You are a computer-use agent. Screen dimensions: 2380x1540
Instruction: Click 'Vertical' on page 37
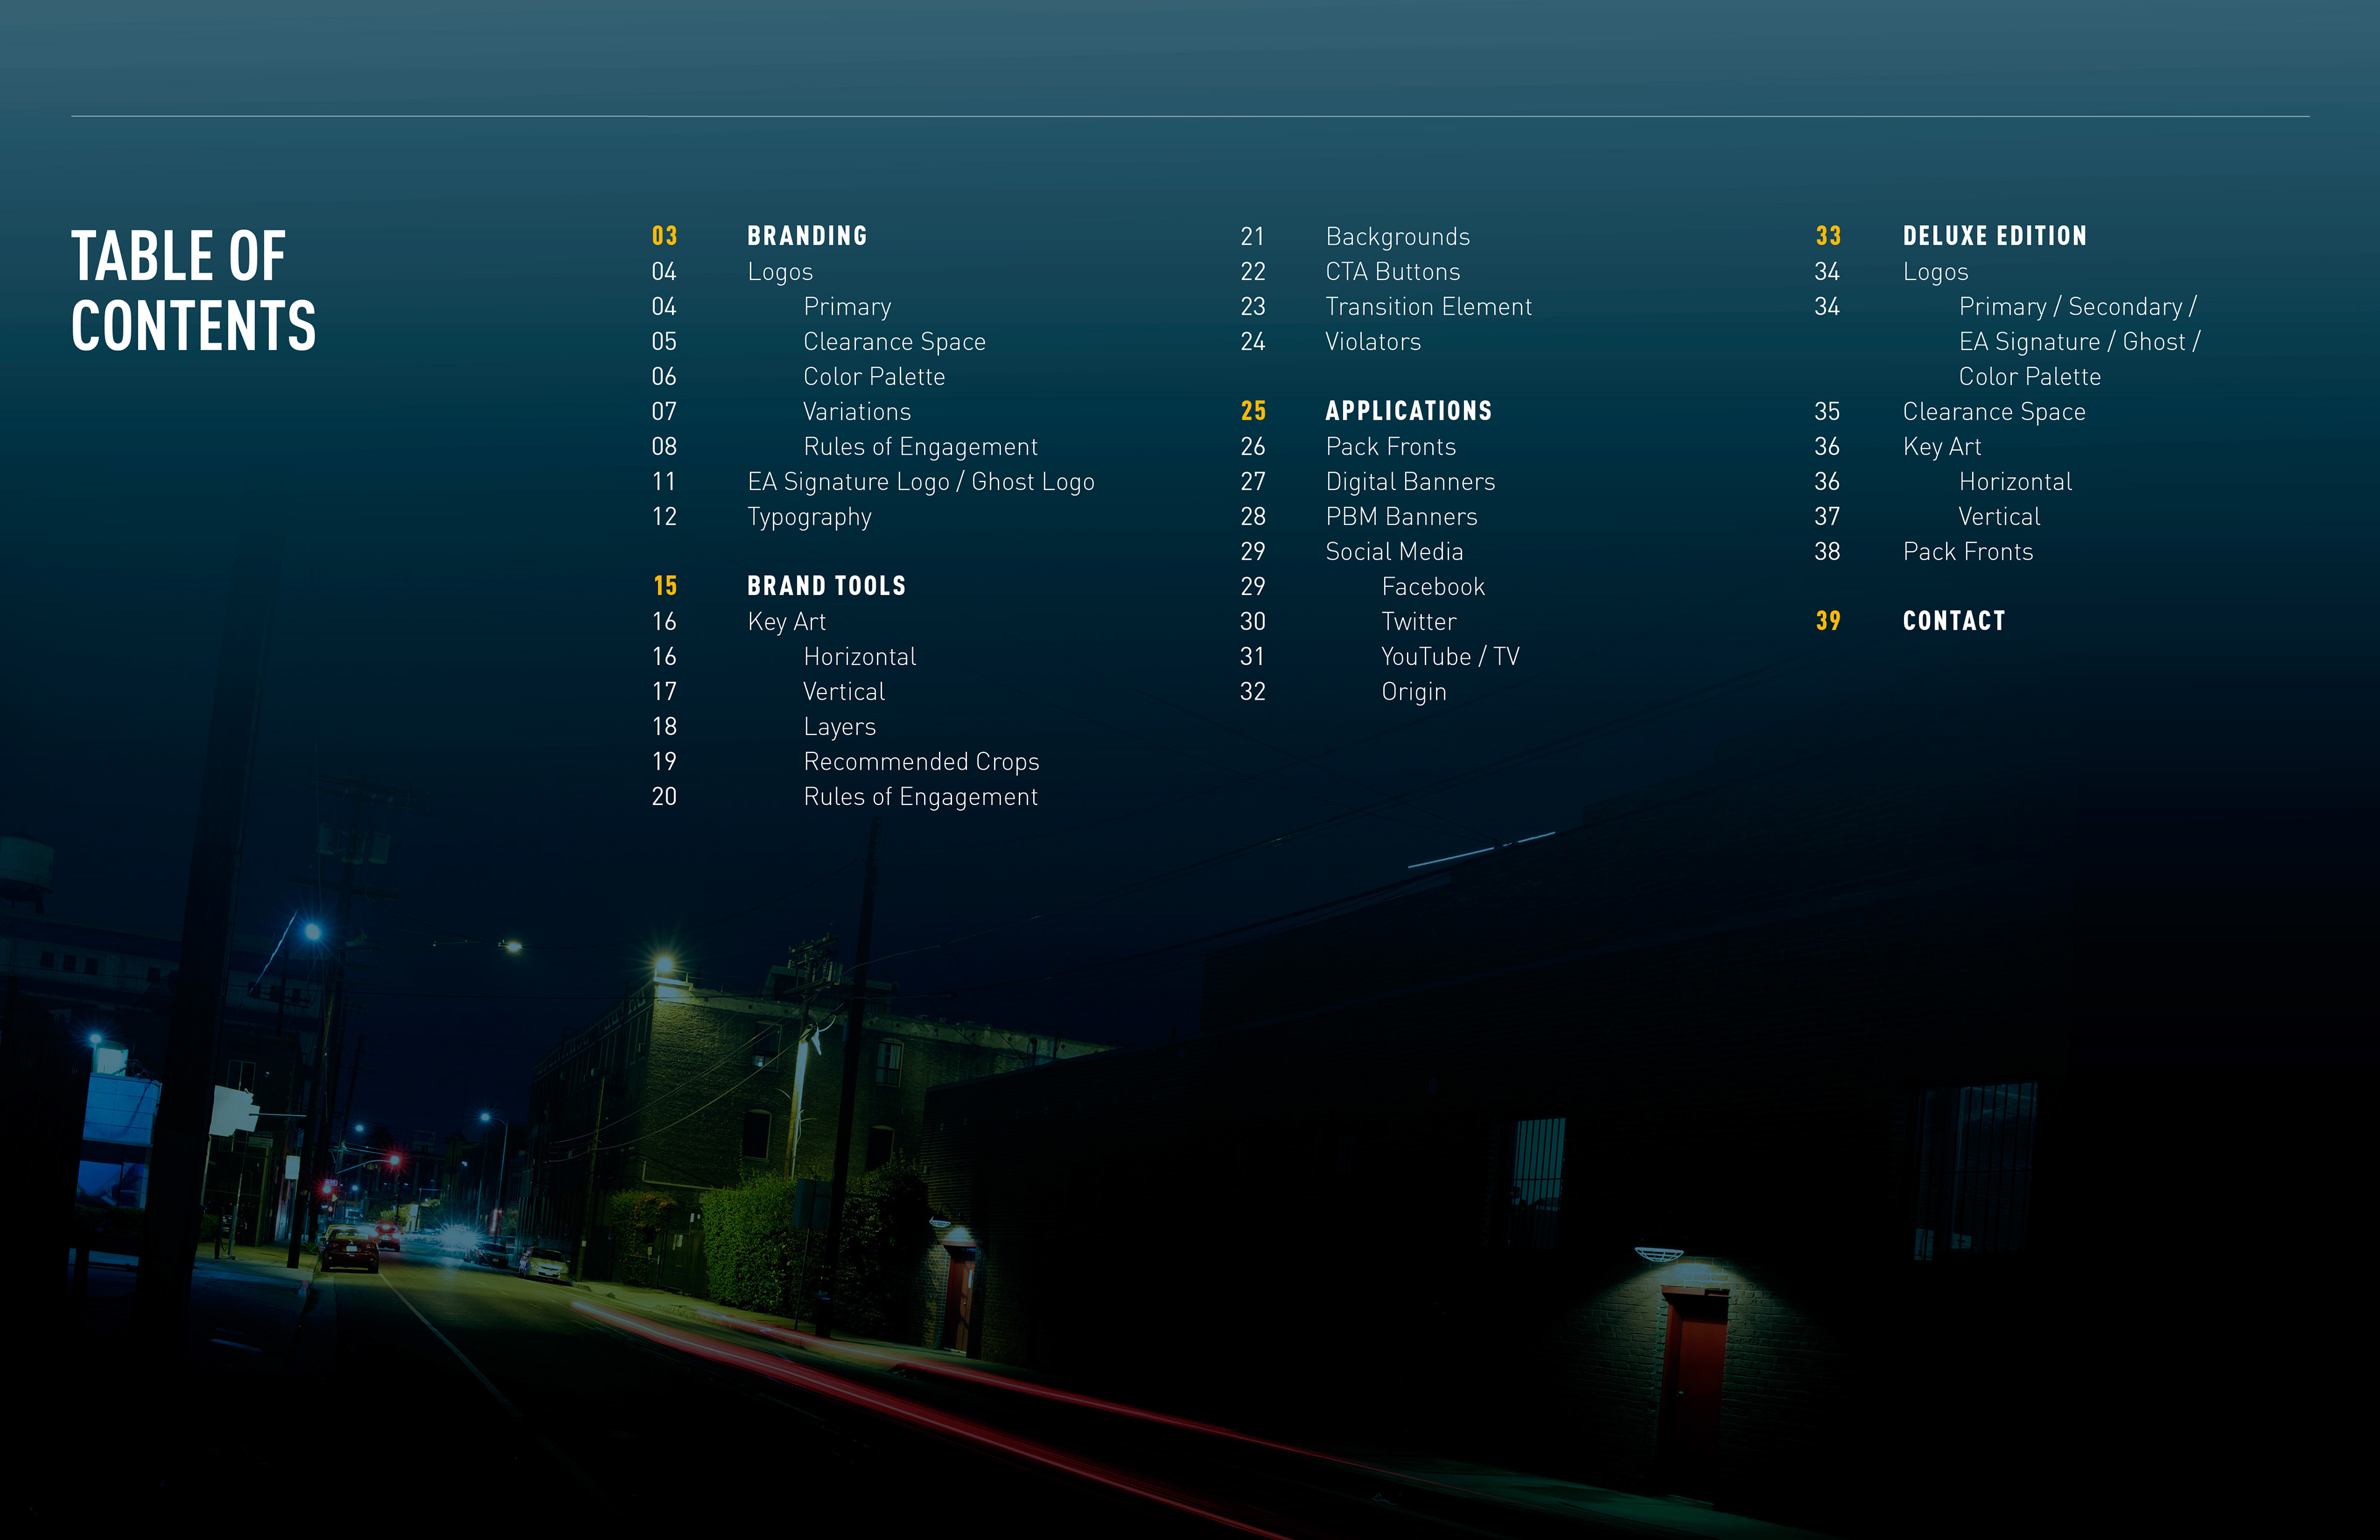tap(1999, 517)
